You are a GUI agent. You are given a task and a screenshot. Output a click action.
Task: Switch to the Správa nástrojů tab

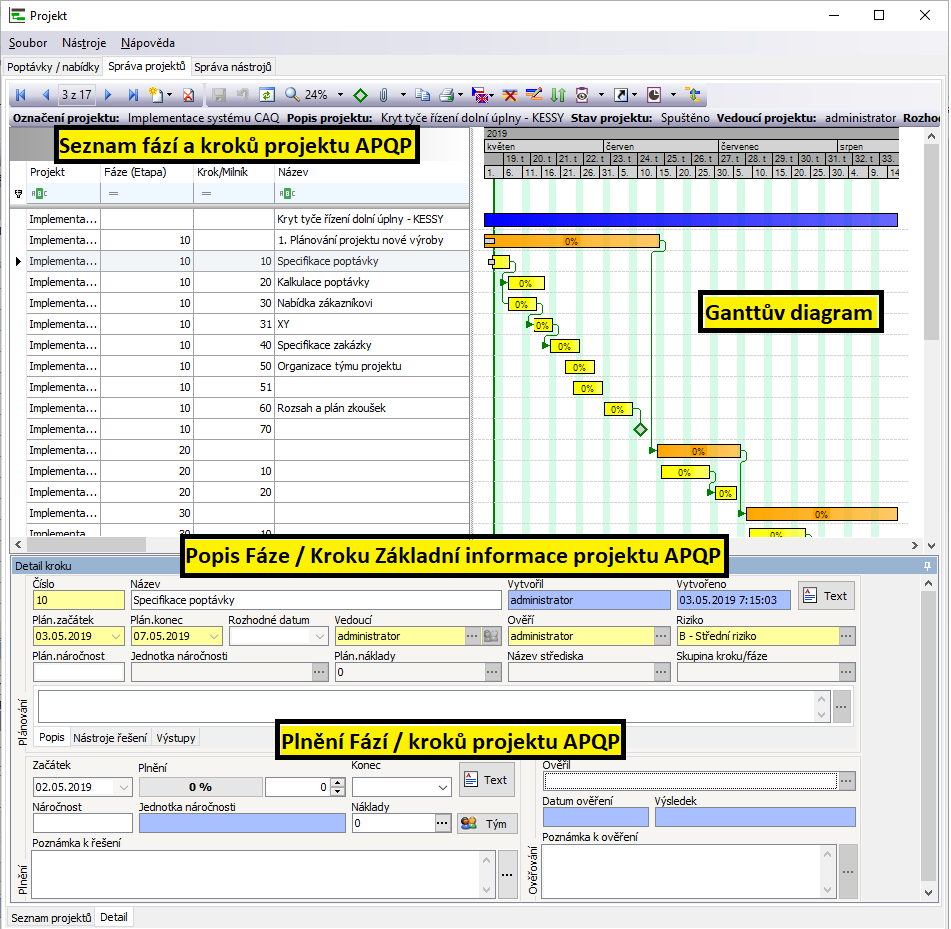tap(233, 67)
